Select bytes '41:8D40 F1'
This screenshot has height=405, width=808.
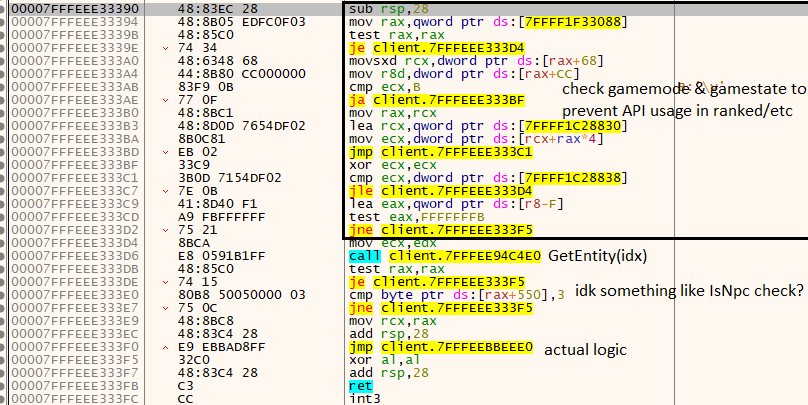click(217, 204)
